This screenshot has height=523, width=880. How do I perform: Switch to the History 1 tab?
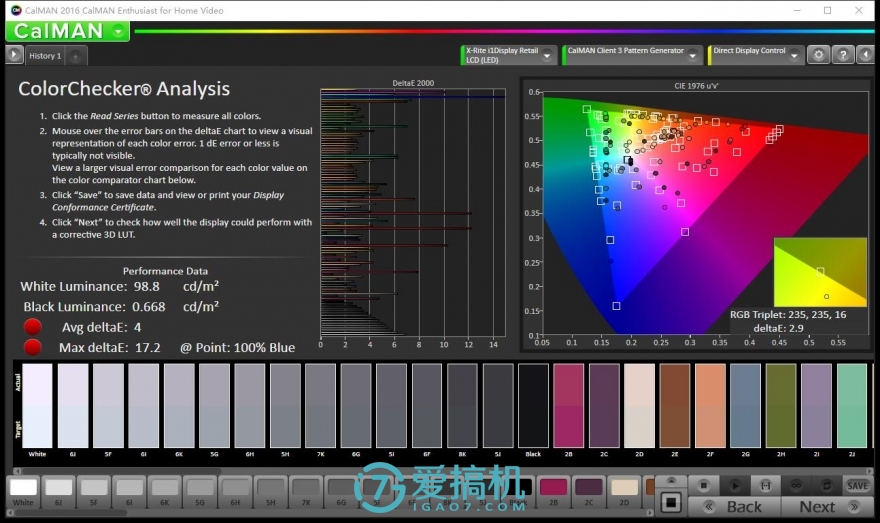coord(45,56)
